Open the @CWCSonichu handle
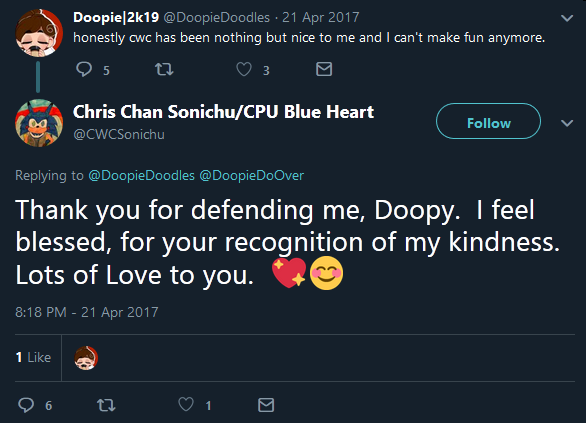Viewport: 586px width, 423px height. [119, 134]
